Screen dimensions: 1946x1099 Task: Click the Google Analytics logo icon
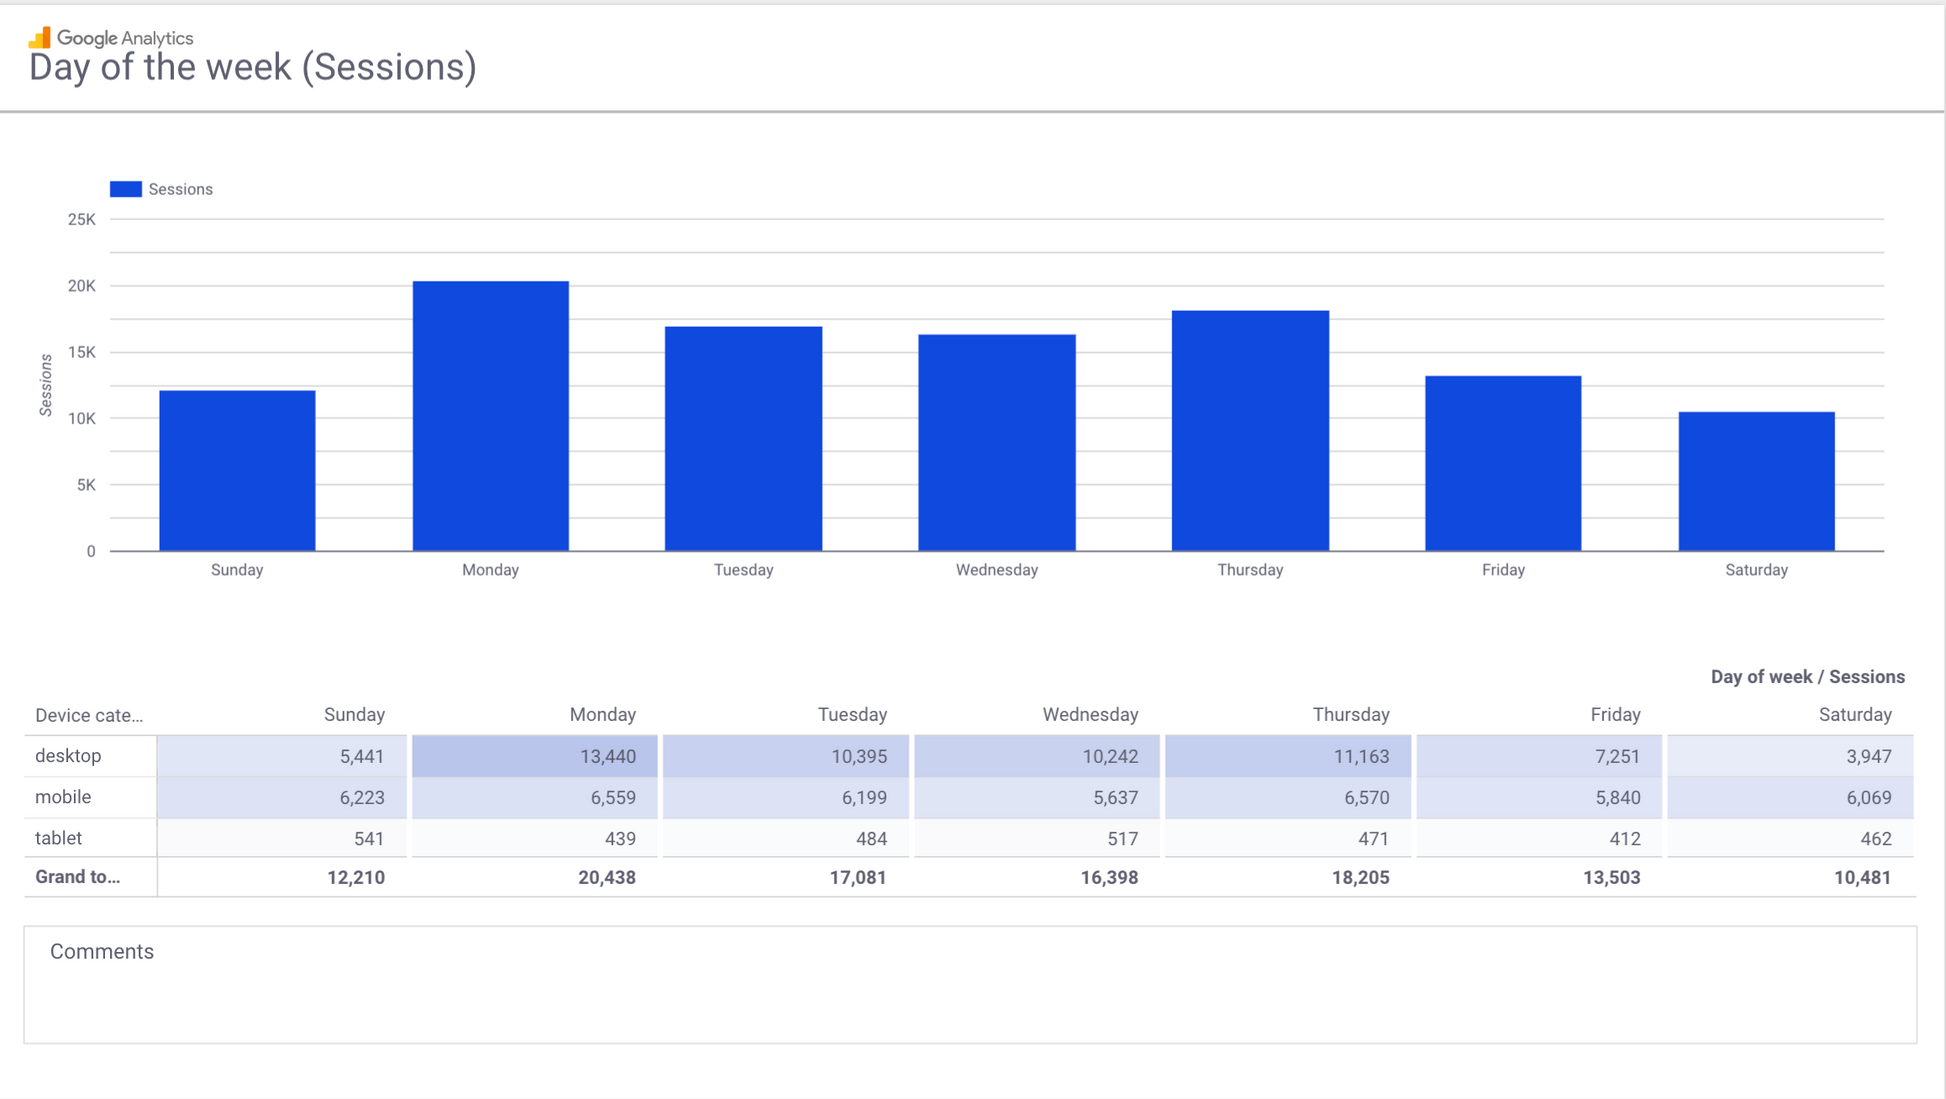39,38
